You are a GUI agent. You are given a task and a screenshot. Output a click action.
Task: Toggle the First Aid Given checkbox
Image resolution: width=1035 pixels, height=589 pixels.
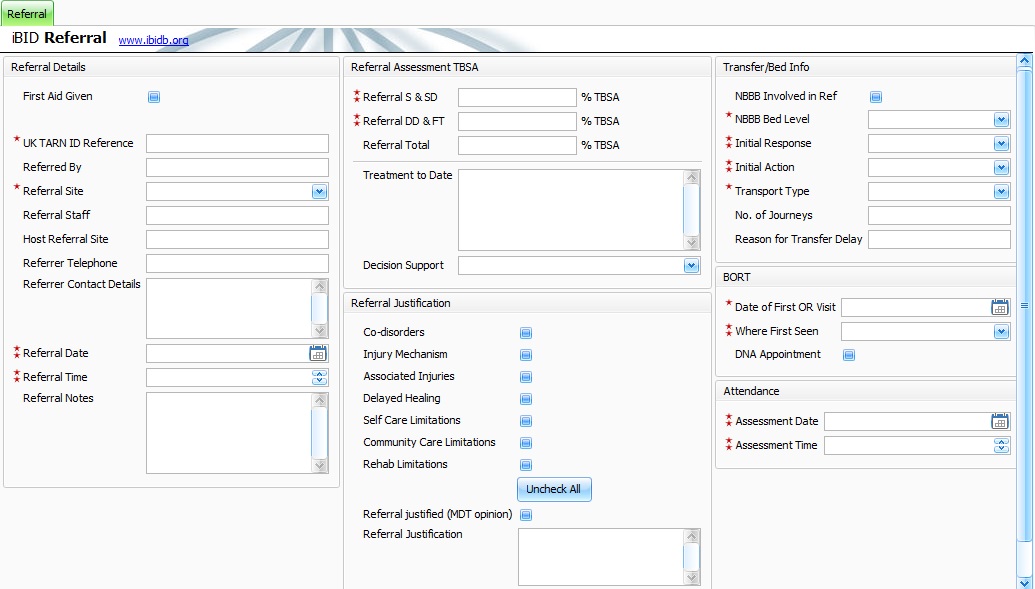(x=154, y=97)
